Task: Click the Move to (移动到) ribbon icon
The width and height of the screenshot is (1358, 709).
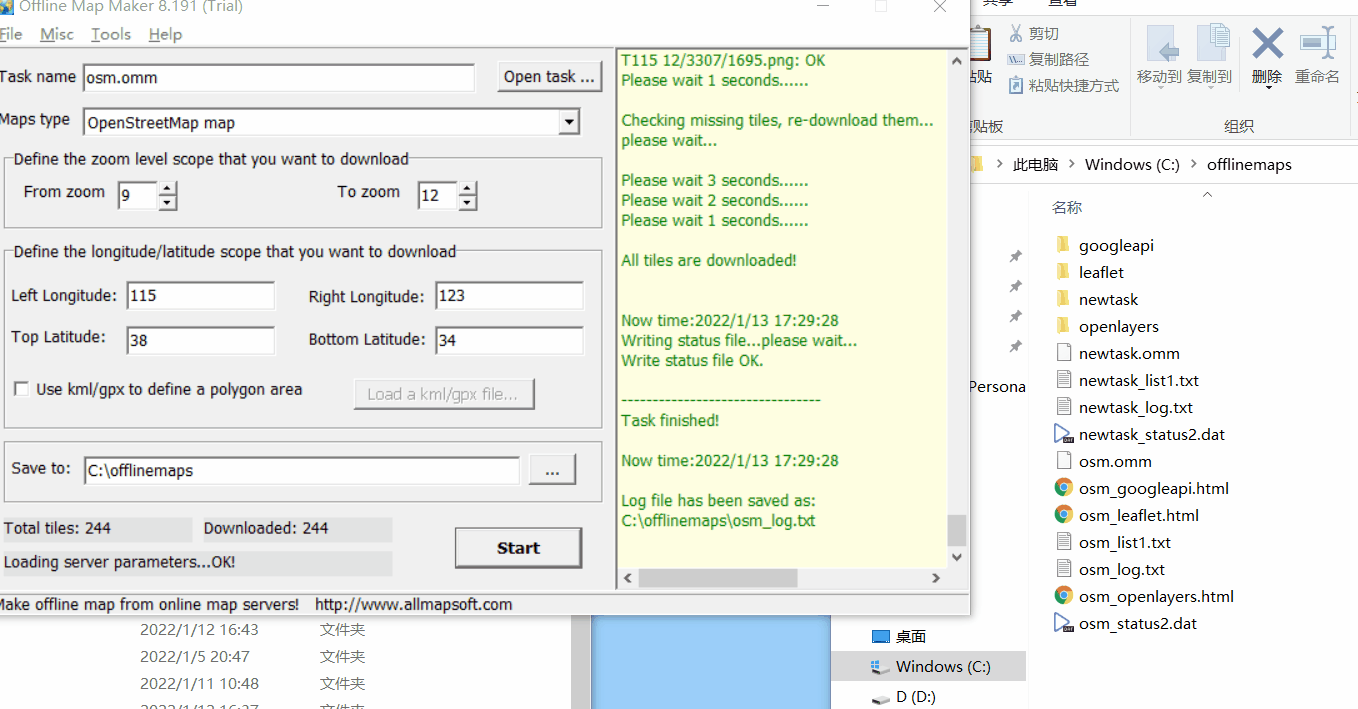Action: 1160,45
